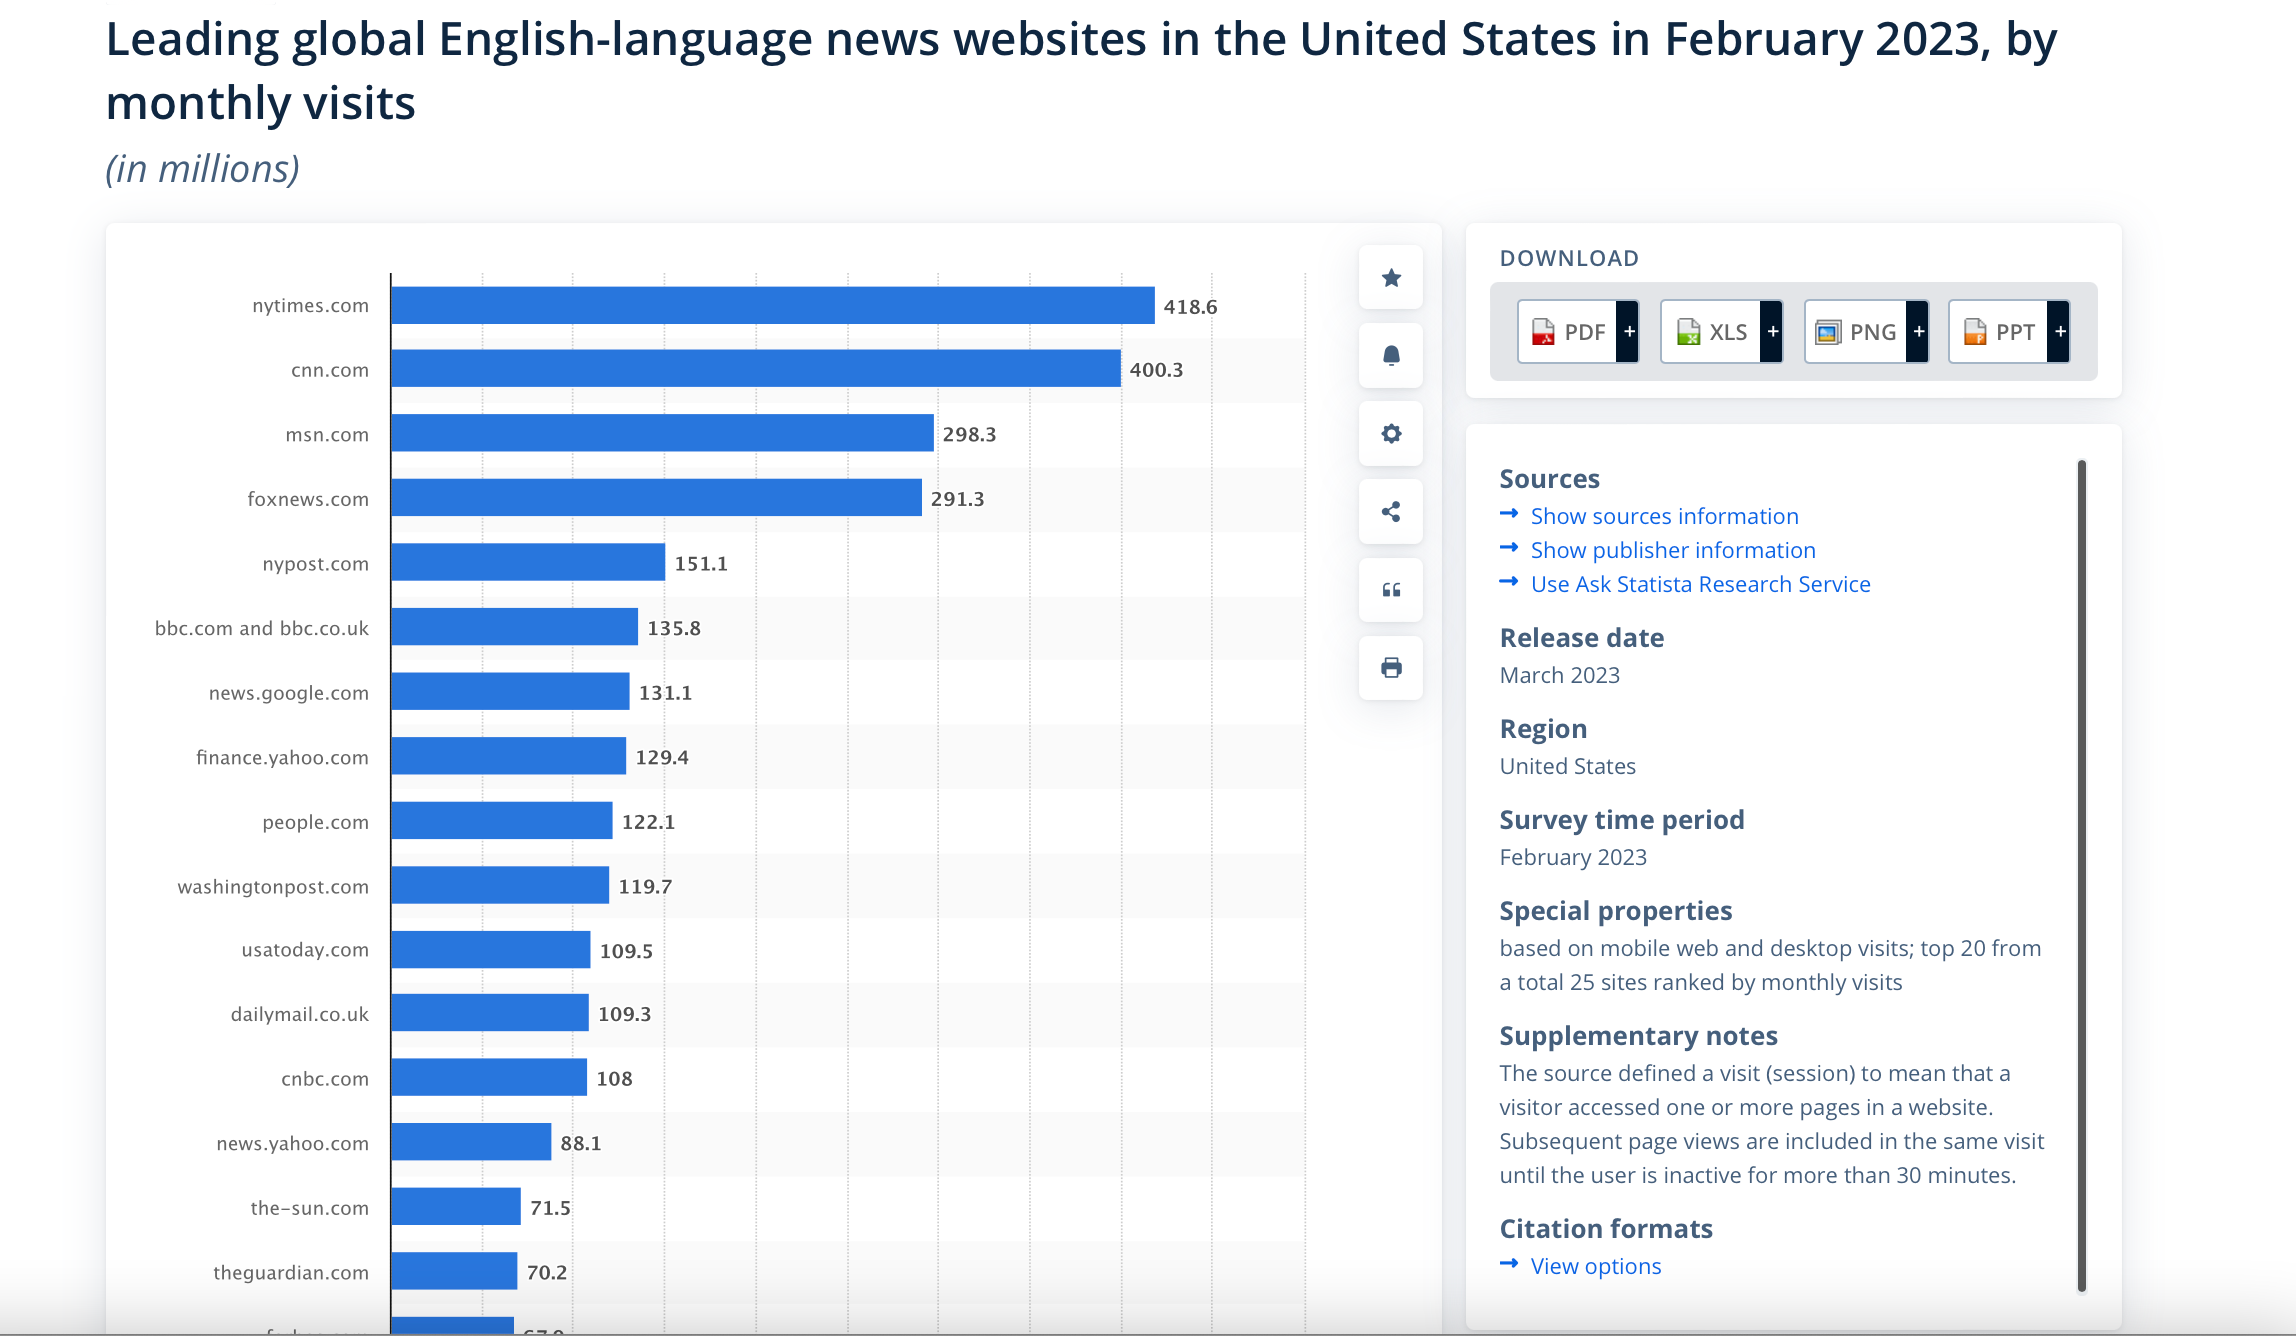Click the quotation mark citation icon
Screen dimensions: 2296x1336
pyautogui.click(x=1390, y=590)
